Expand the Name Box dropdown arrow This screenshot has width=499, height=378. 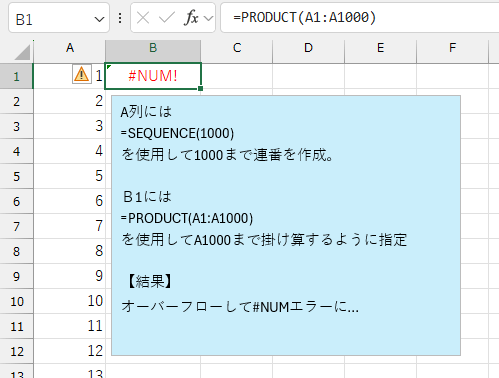pos(99,19)
